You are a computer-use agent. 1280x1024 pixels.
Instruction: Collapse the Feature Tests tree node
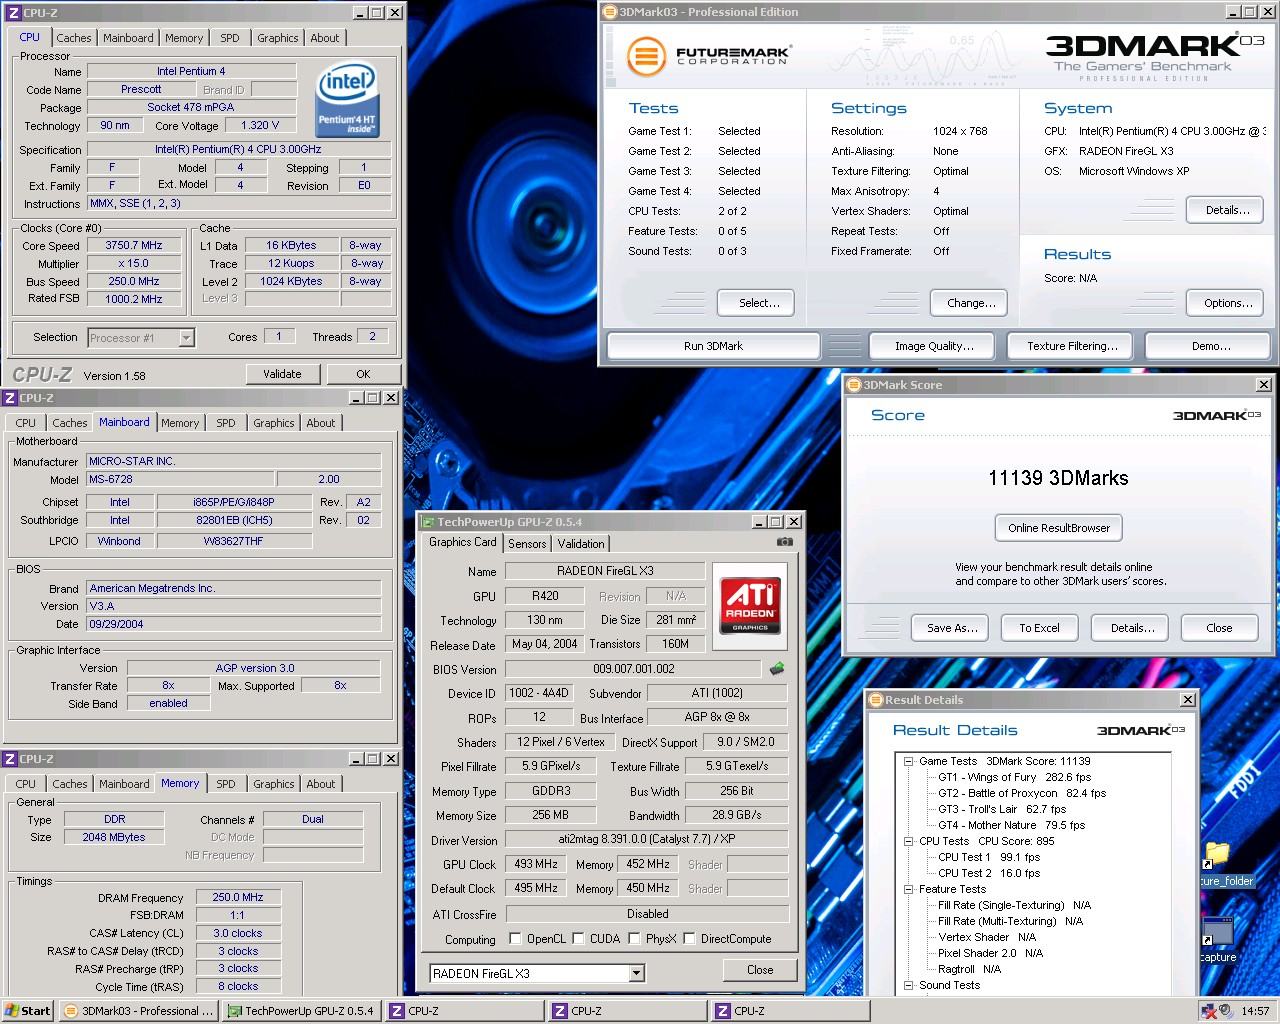click(x=909, y=889)
